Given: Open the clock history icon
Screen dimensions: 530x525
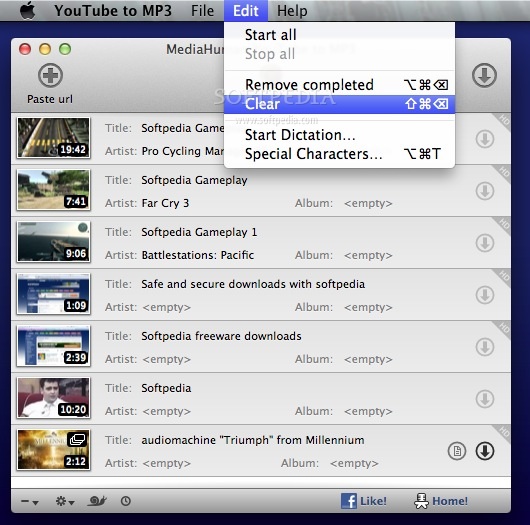Looking at the screenshot, I should pos(126,501).
